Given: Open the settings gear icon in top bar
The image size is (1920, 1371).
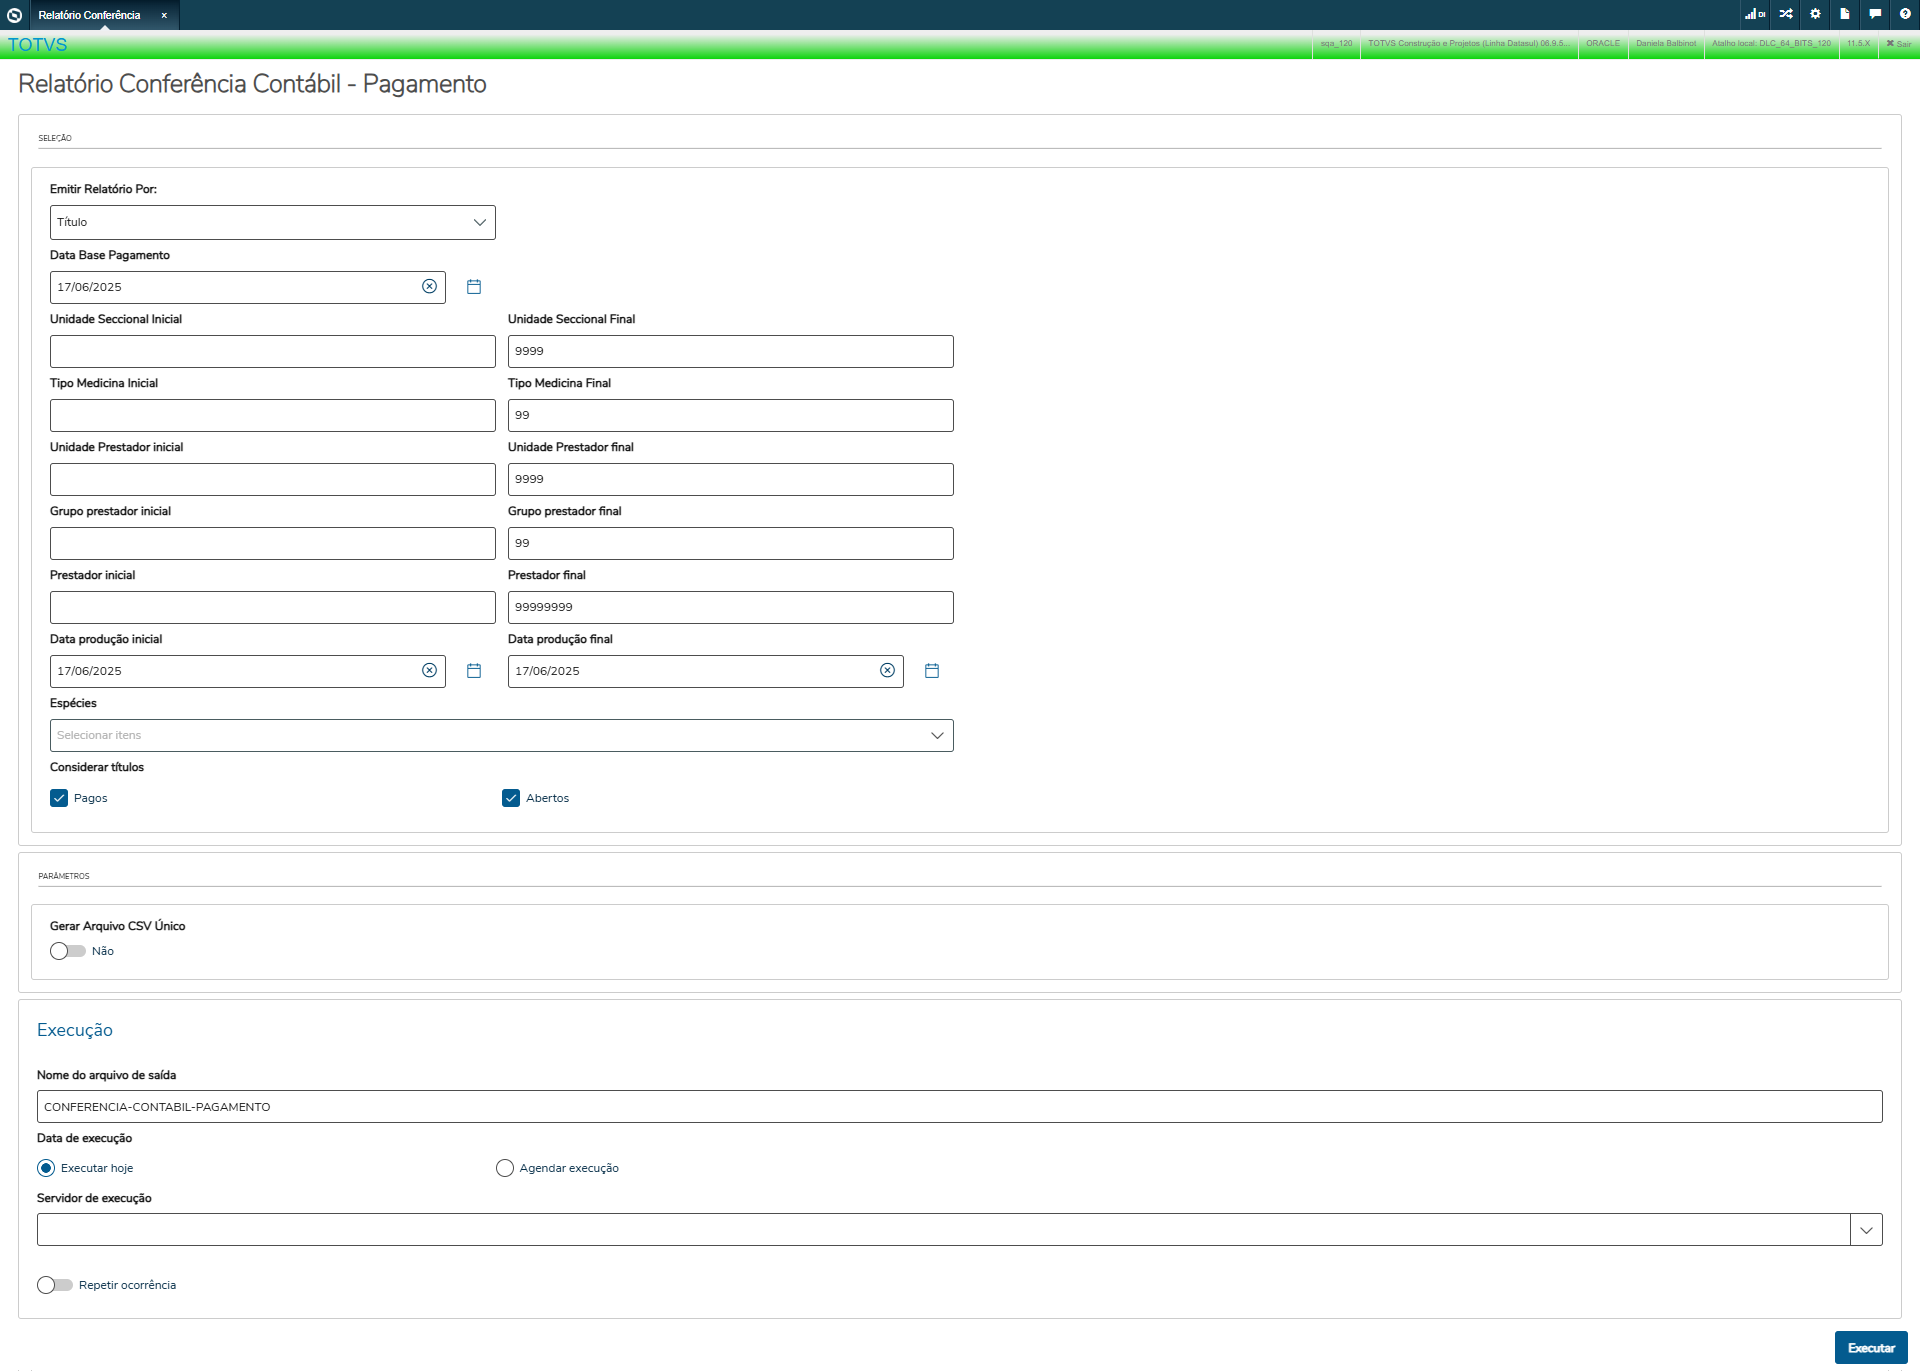Looking at the screenshot, I should [1815, 14].
